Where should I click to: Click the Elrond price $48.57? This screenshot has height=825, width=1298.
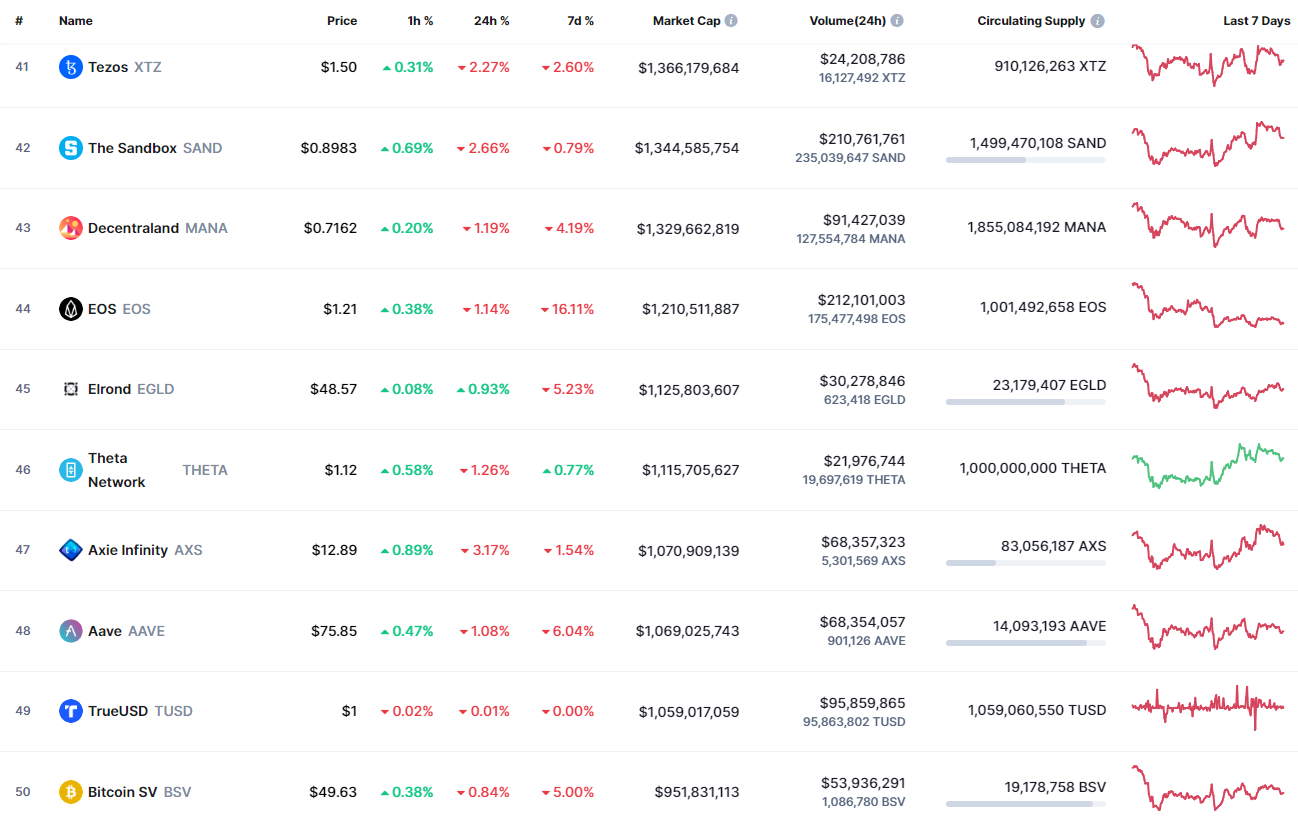pyautogui.click(x=333, y=389)
